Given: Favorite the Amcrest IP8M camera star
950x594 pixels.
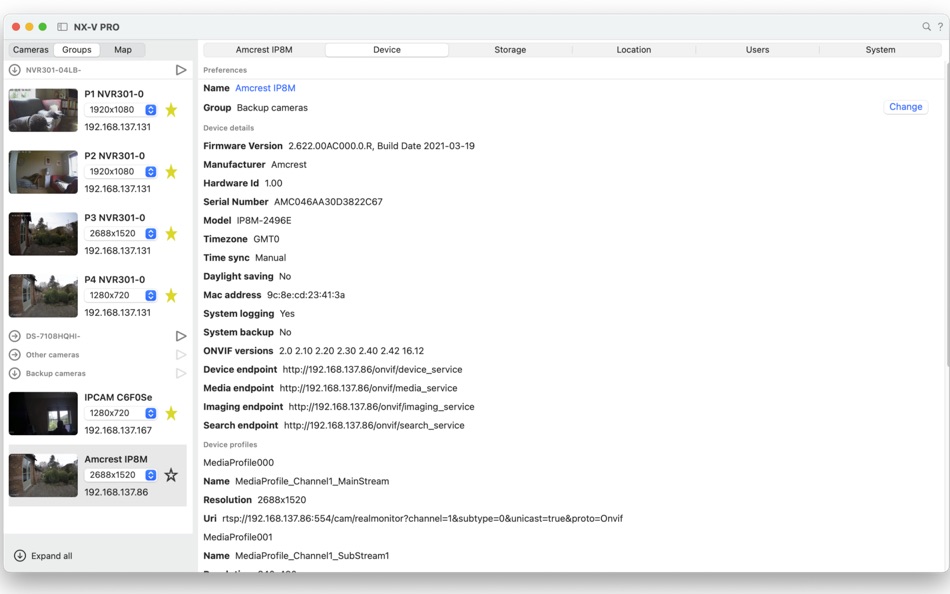Looking at the screenshot, I should click(x=171, y=475).
